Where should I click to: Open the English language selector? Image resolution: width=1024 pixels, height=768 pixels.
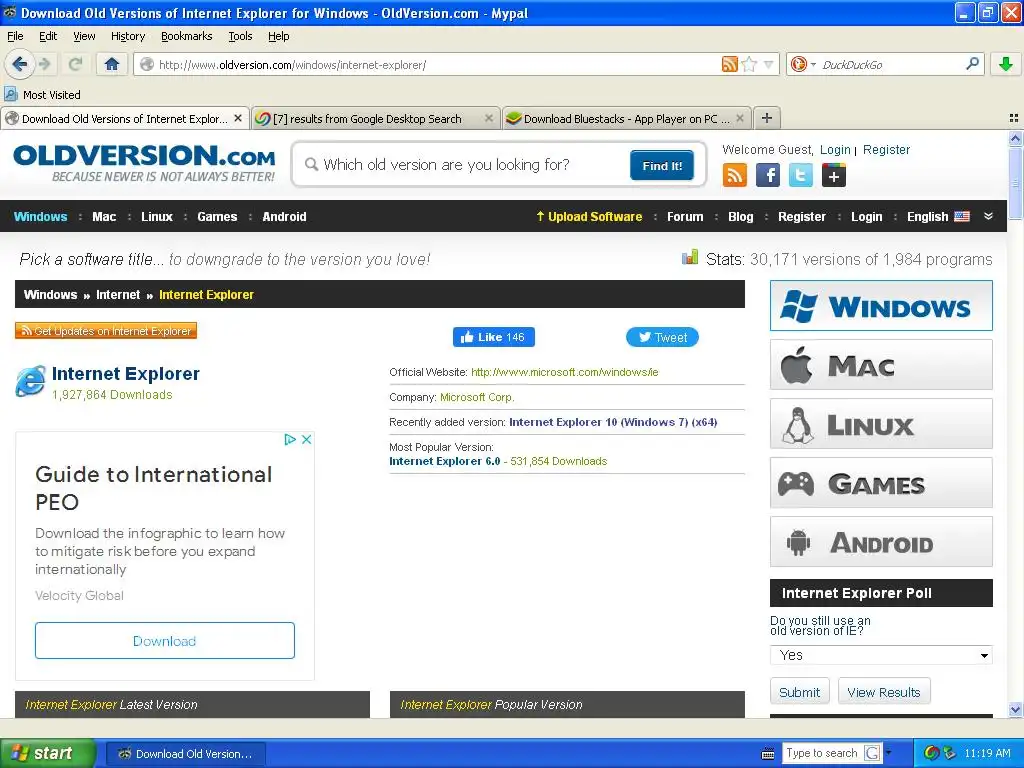tap(938, 216)
